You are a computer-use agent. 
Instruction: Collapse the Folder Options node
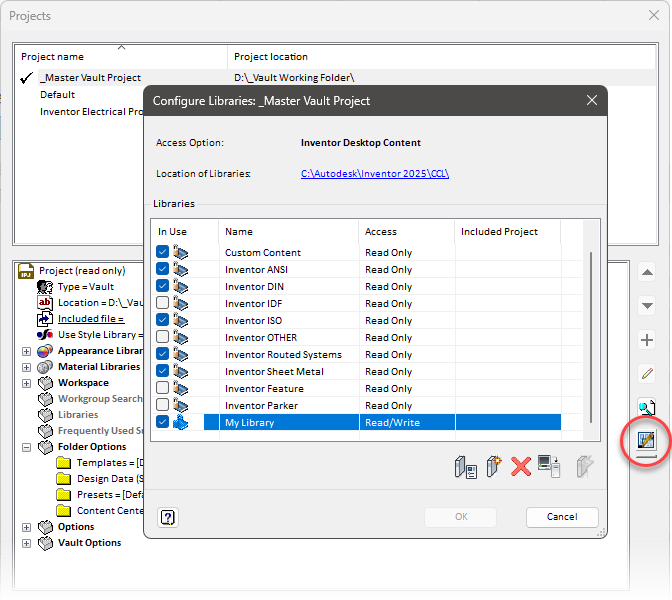pos(27,447)
